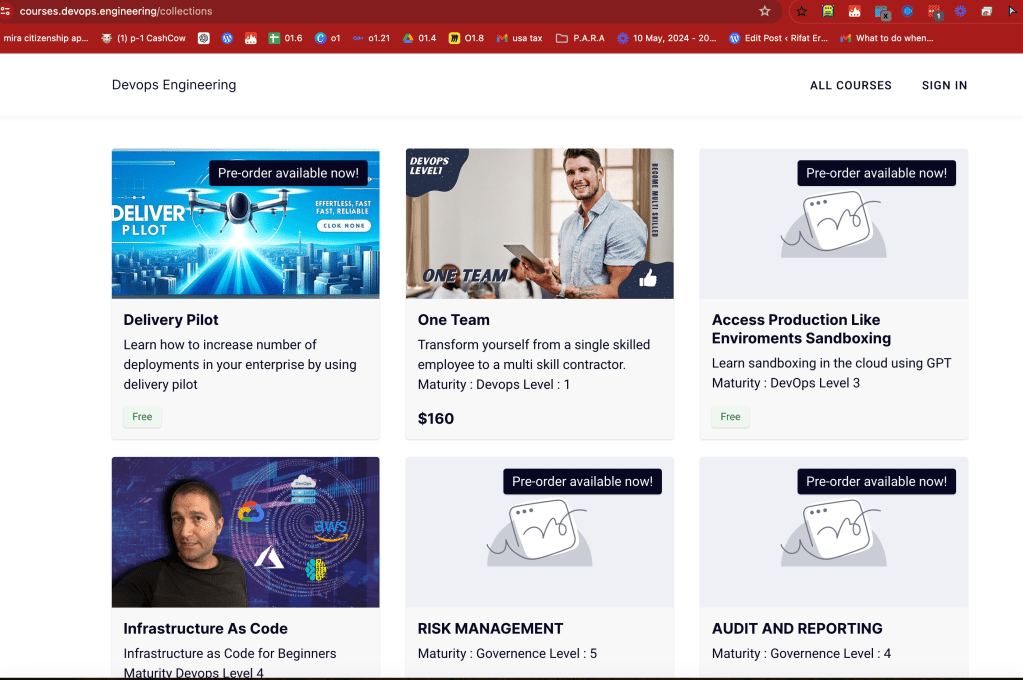Open the black star extension icon
This screenshot has height=680, width=1023.
(801, 11)
